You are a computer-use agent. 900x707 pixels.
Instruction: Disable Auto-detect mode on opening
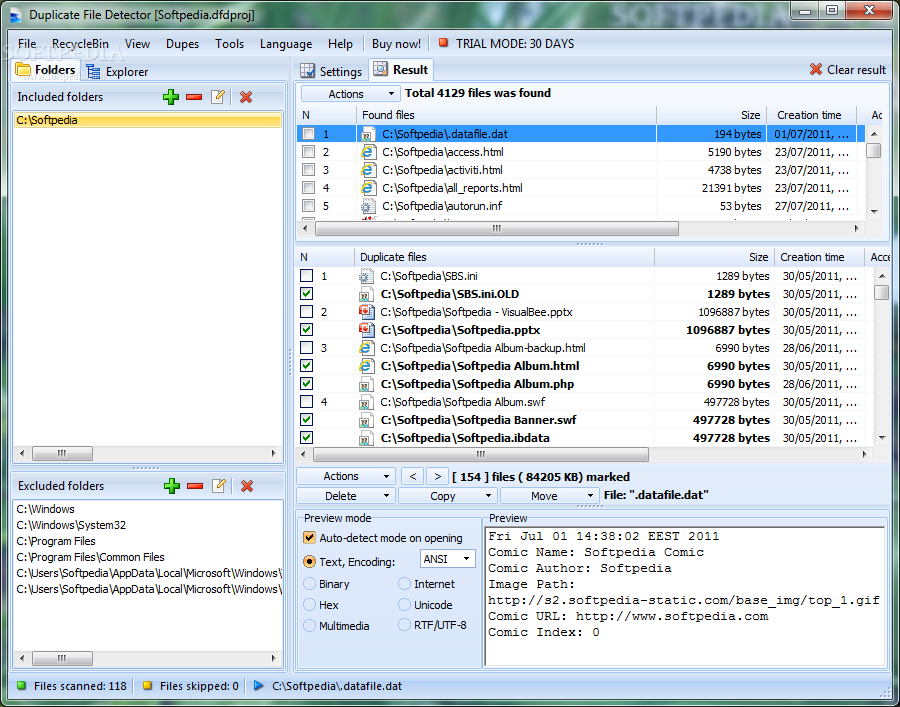pos(309,538)
